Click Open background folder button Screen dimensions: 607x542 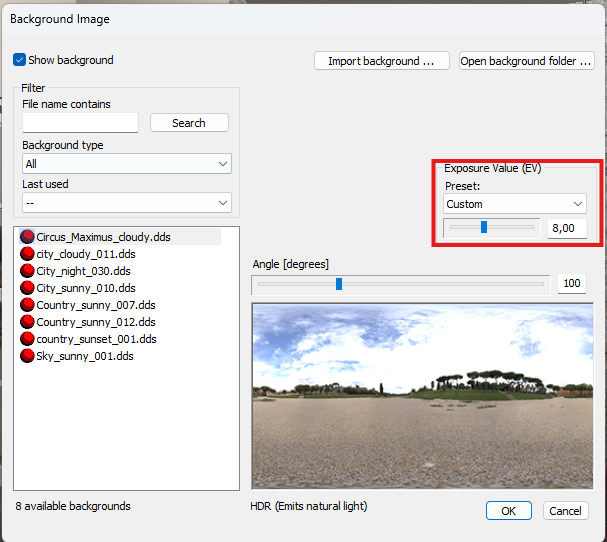(x=526, y=61)
